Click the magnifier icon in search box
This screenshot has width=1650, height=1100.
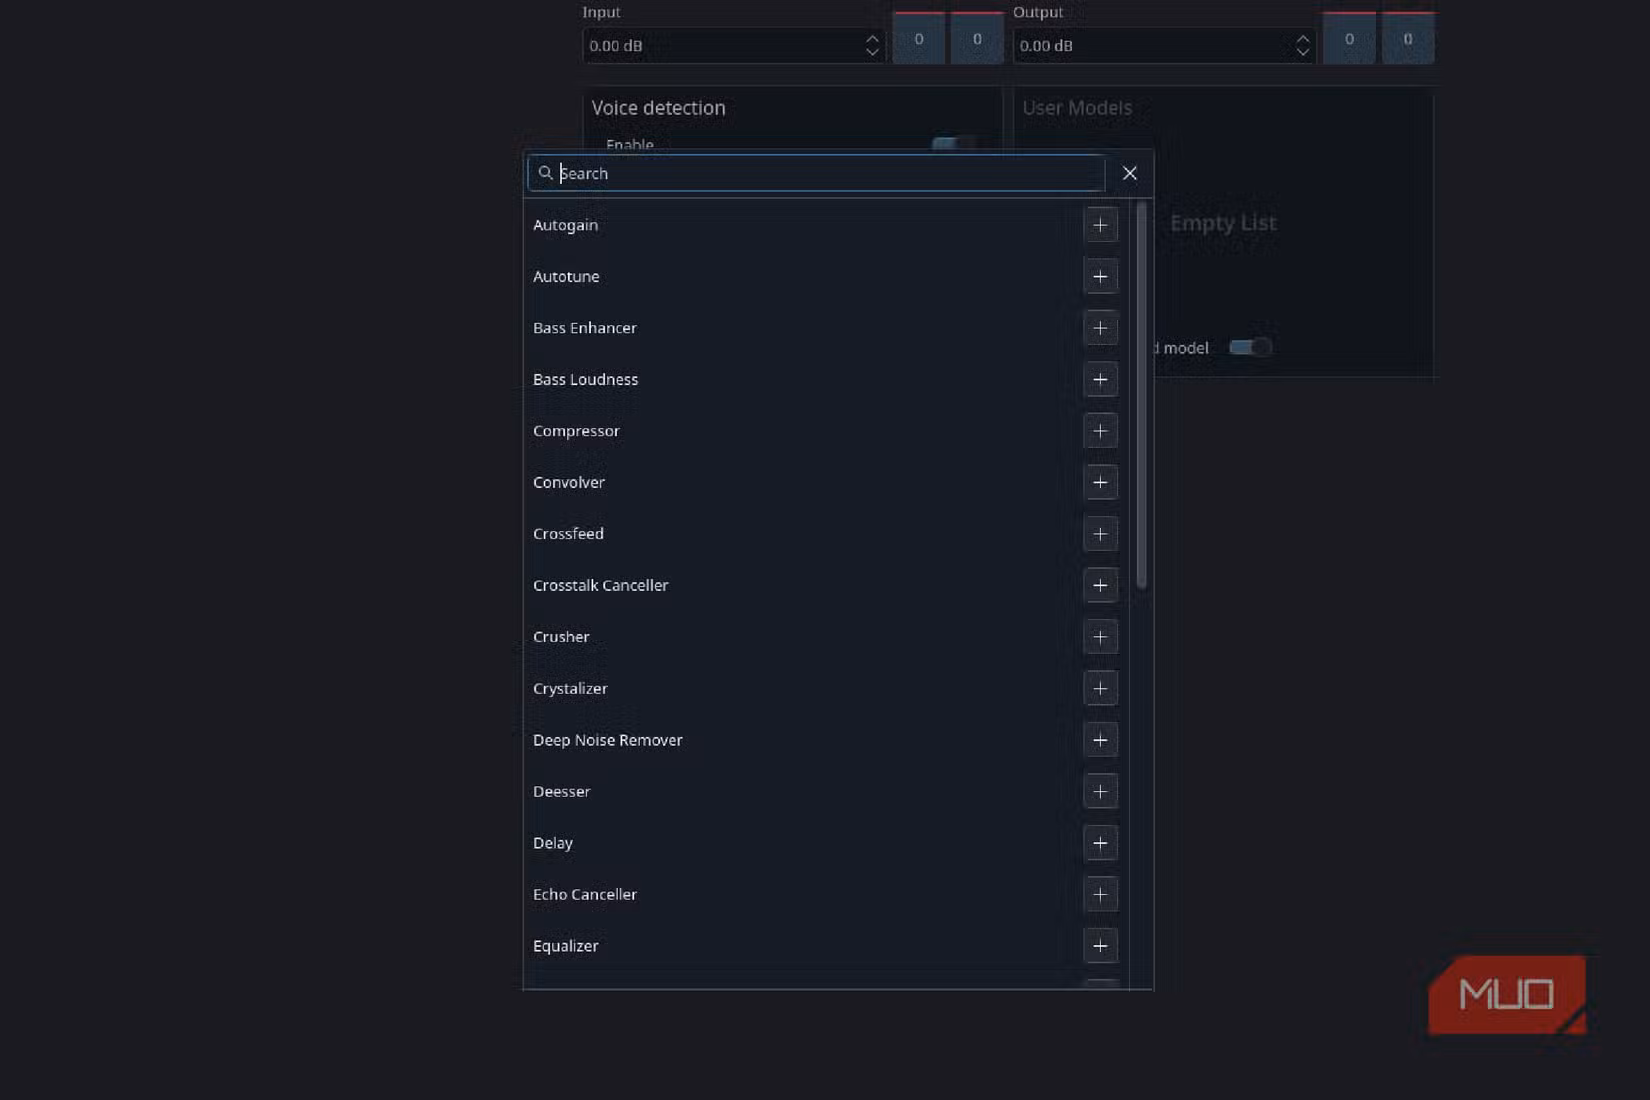pyautogui.click(x=545, y=173)
